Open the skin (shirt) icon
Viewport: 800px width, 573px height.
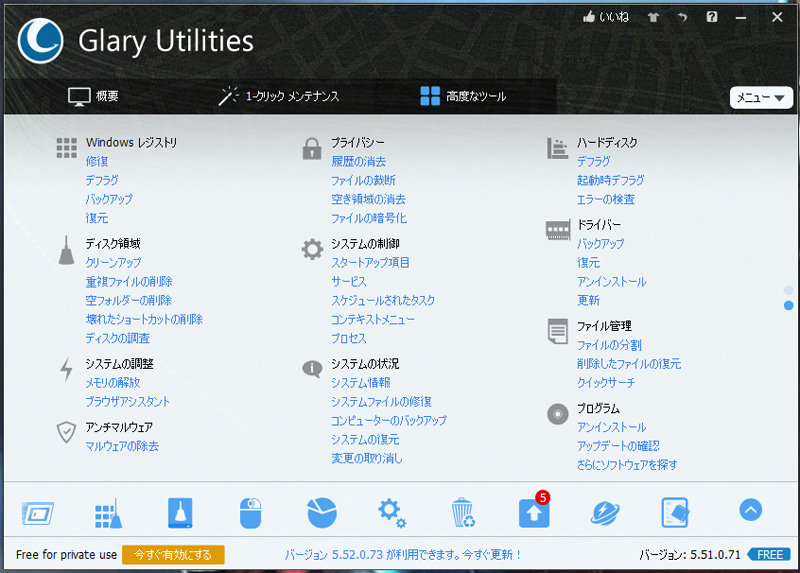653,17
